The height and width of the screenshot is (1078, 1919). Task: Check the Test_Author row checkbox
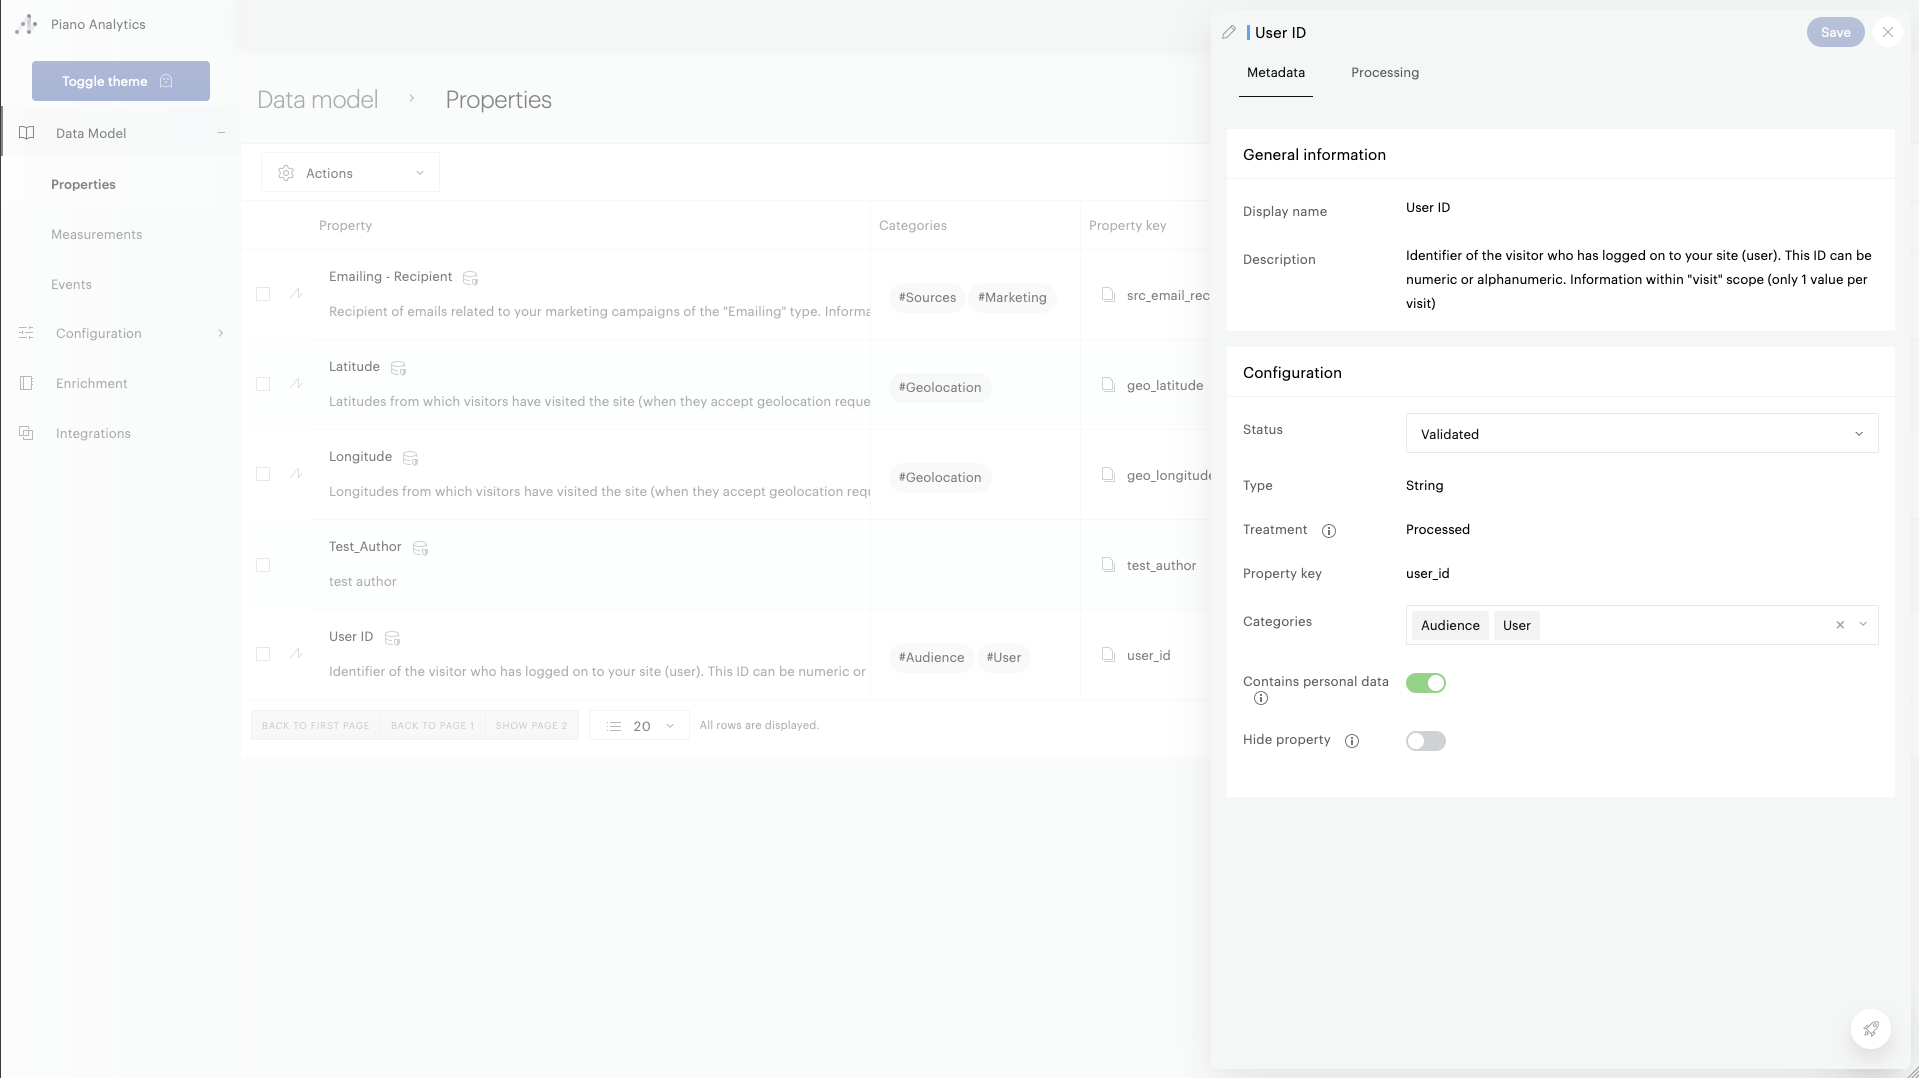[x=263, y=565]
